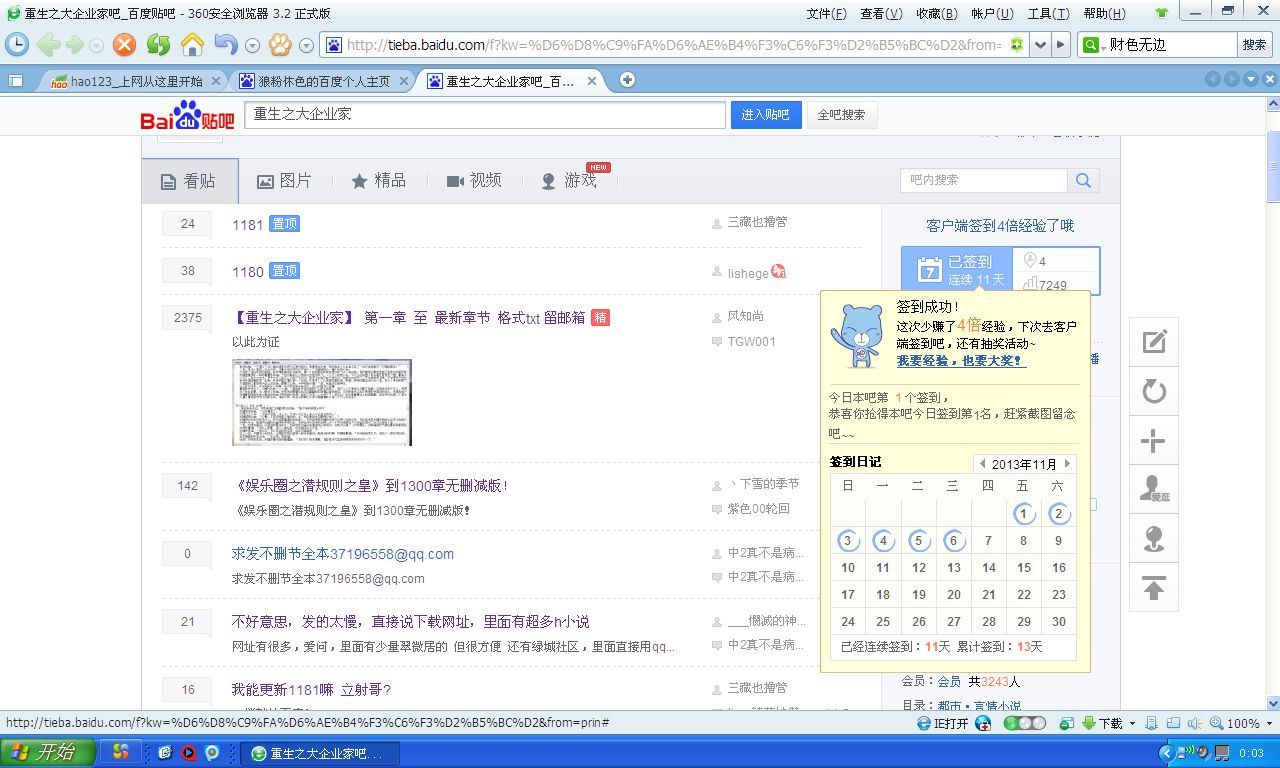The width and height of the screenshot is (1280, 768).
Task: Switch to the 图片 tab
Action: (x=285, y=180)
